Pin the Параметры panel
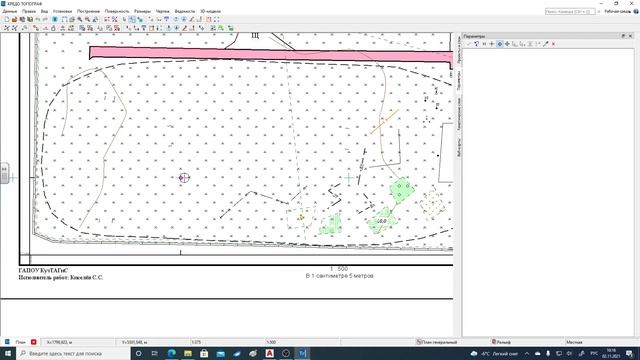The width and height of the screenshot is (640, 360). (x=623, y=36)
